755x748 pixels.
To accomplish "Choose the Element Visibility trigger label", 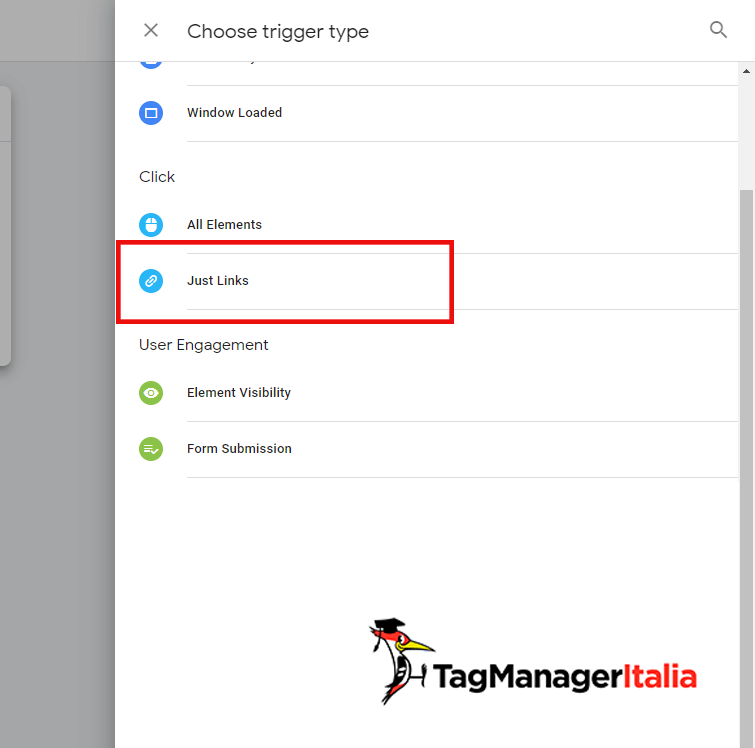I will pos(239,393).
